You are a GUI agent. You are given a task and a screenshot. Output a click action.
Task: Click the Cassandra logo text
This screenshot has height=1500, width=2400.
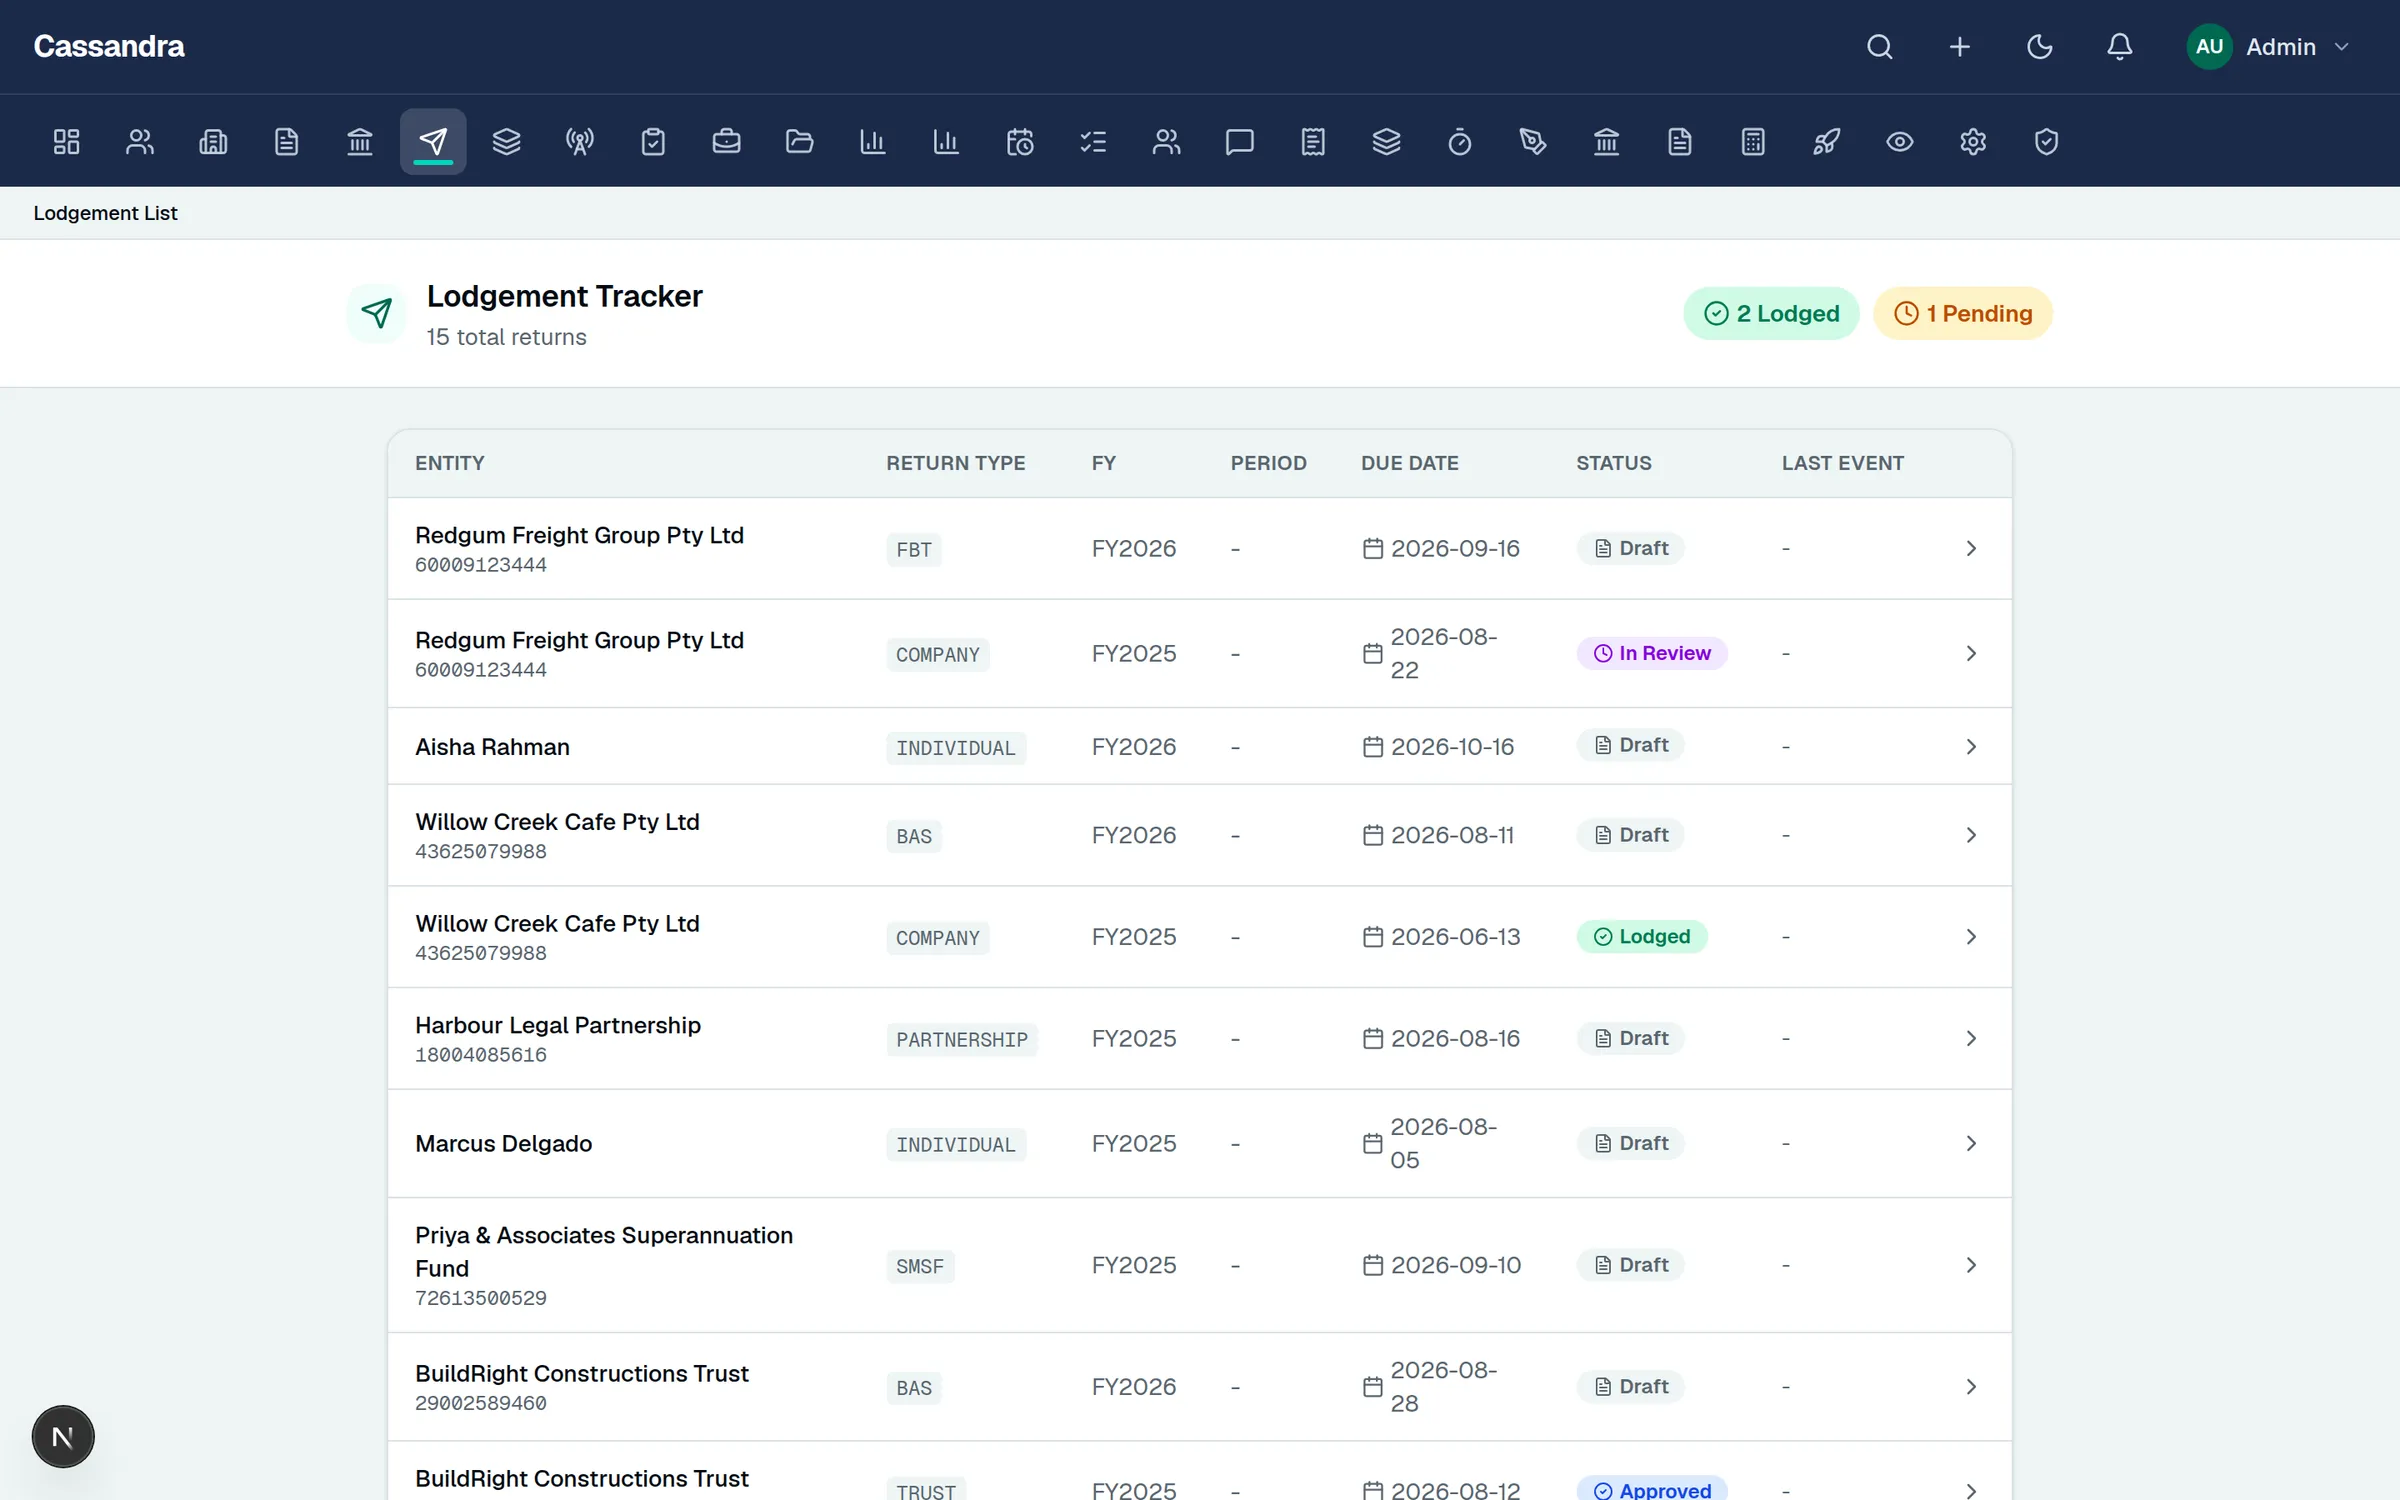pyautogui.click(x=109, y=47)
